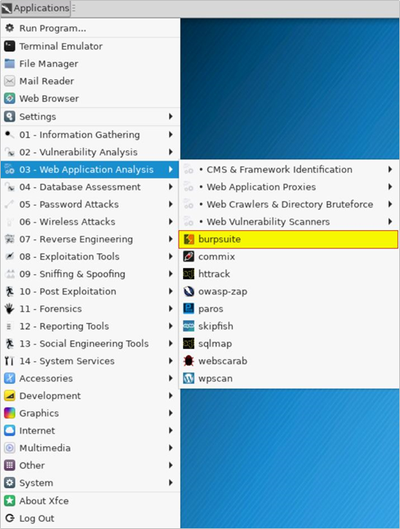
Task: Select the skipfish label text
Action: pyautogui.click(x=216, y=326)
